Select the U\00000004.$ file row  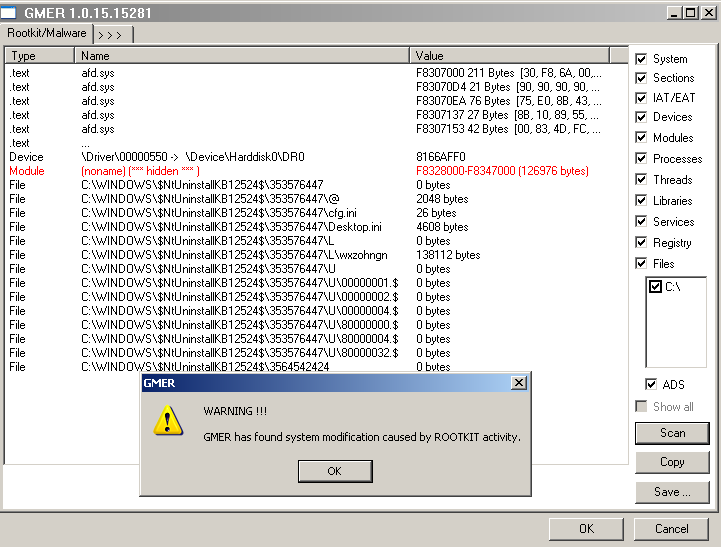coord(316,311)
